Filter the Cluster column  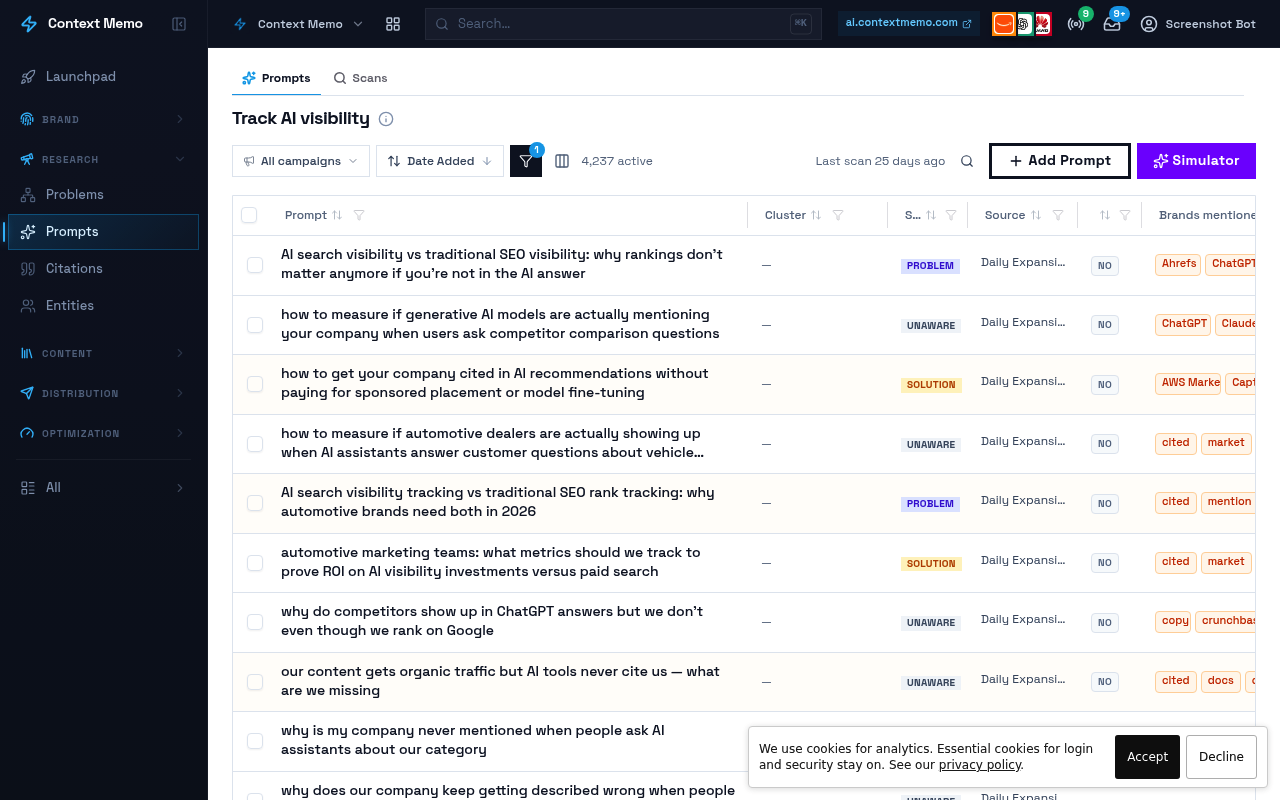tap(838, 215)
